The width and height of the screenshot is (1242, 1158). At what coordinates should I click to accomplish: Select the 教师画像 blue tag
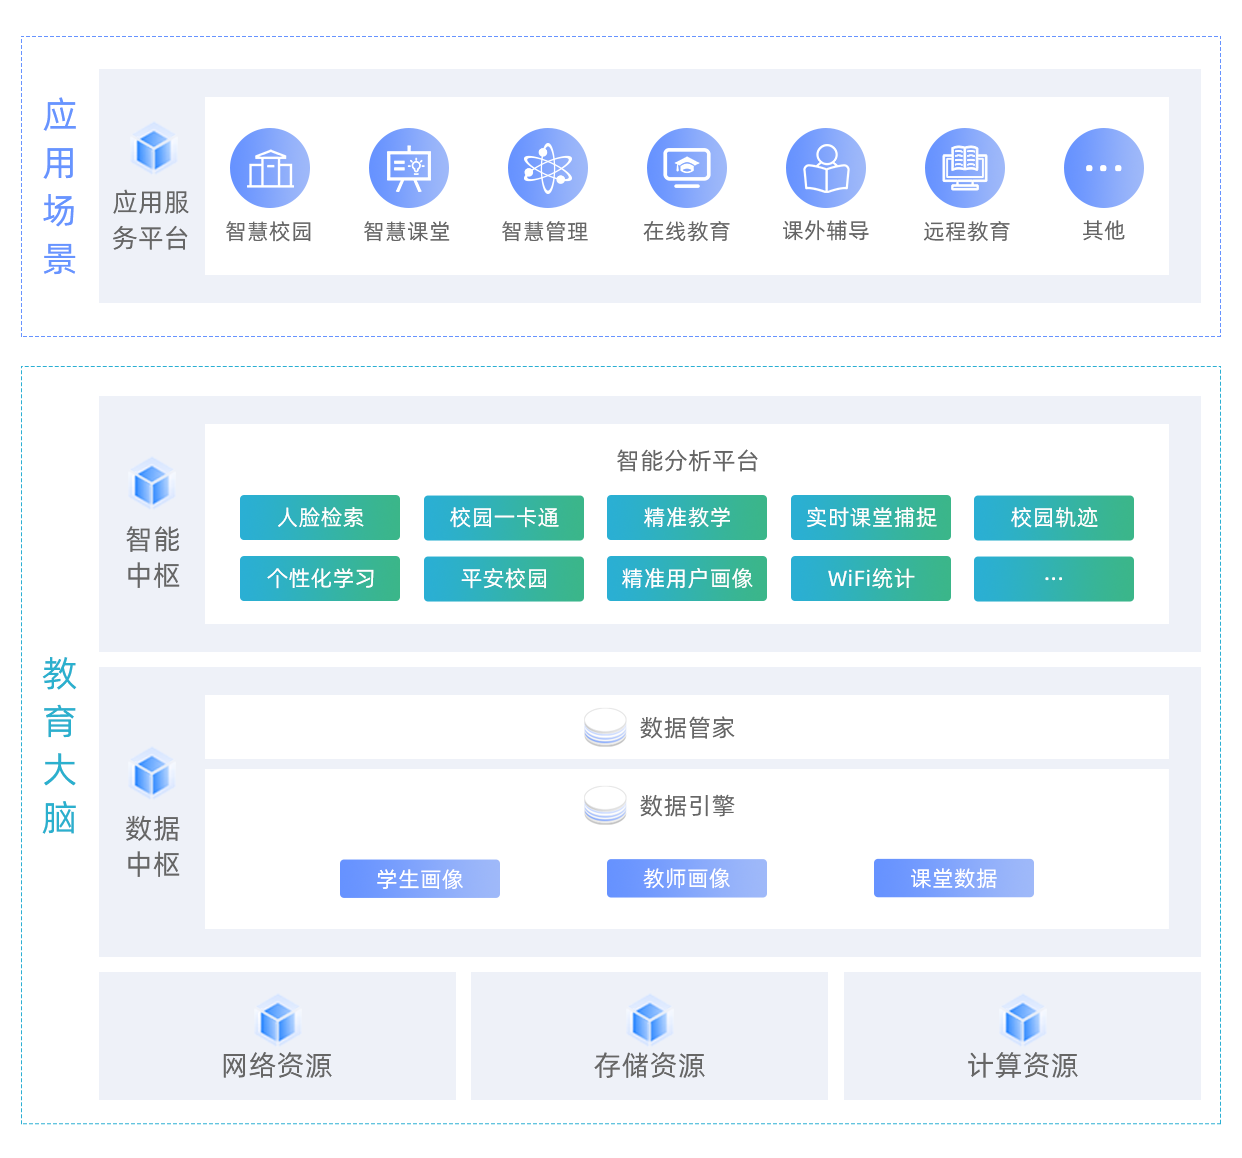pyautogui.click(x=686, y=879)
